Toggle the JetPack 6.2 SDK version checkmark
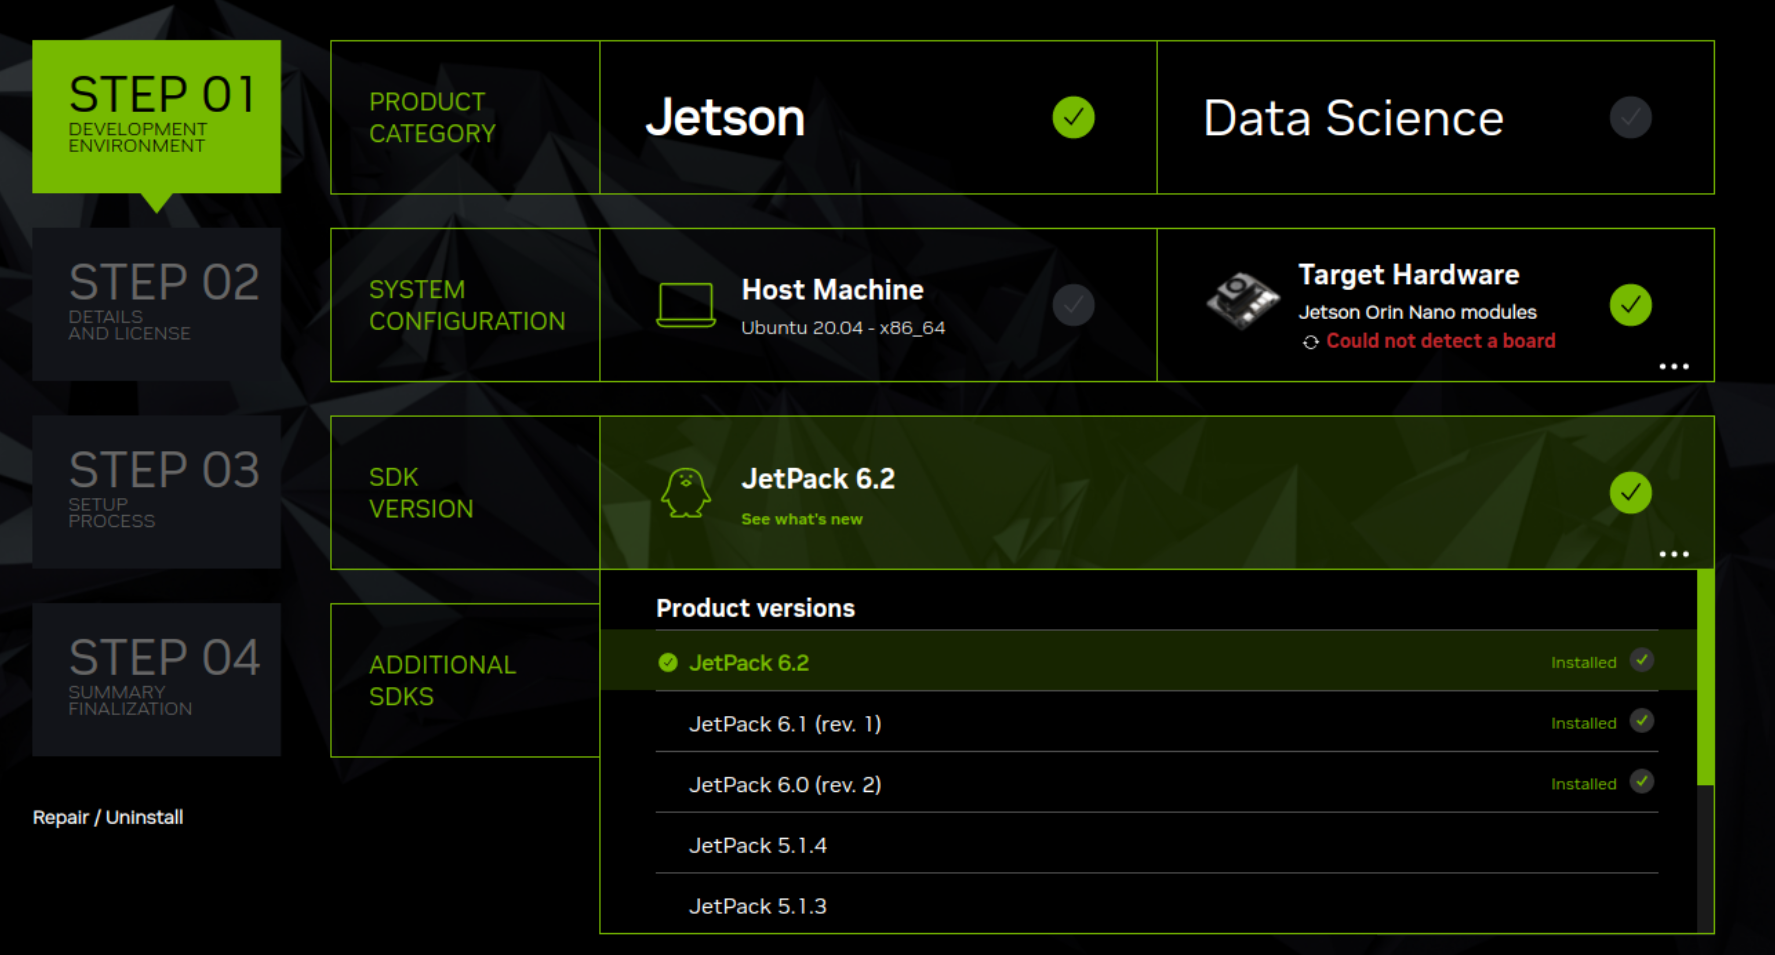The width and height of the screenshot is (1775, 955). coord(1630,492)
